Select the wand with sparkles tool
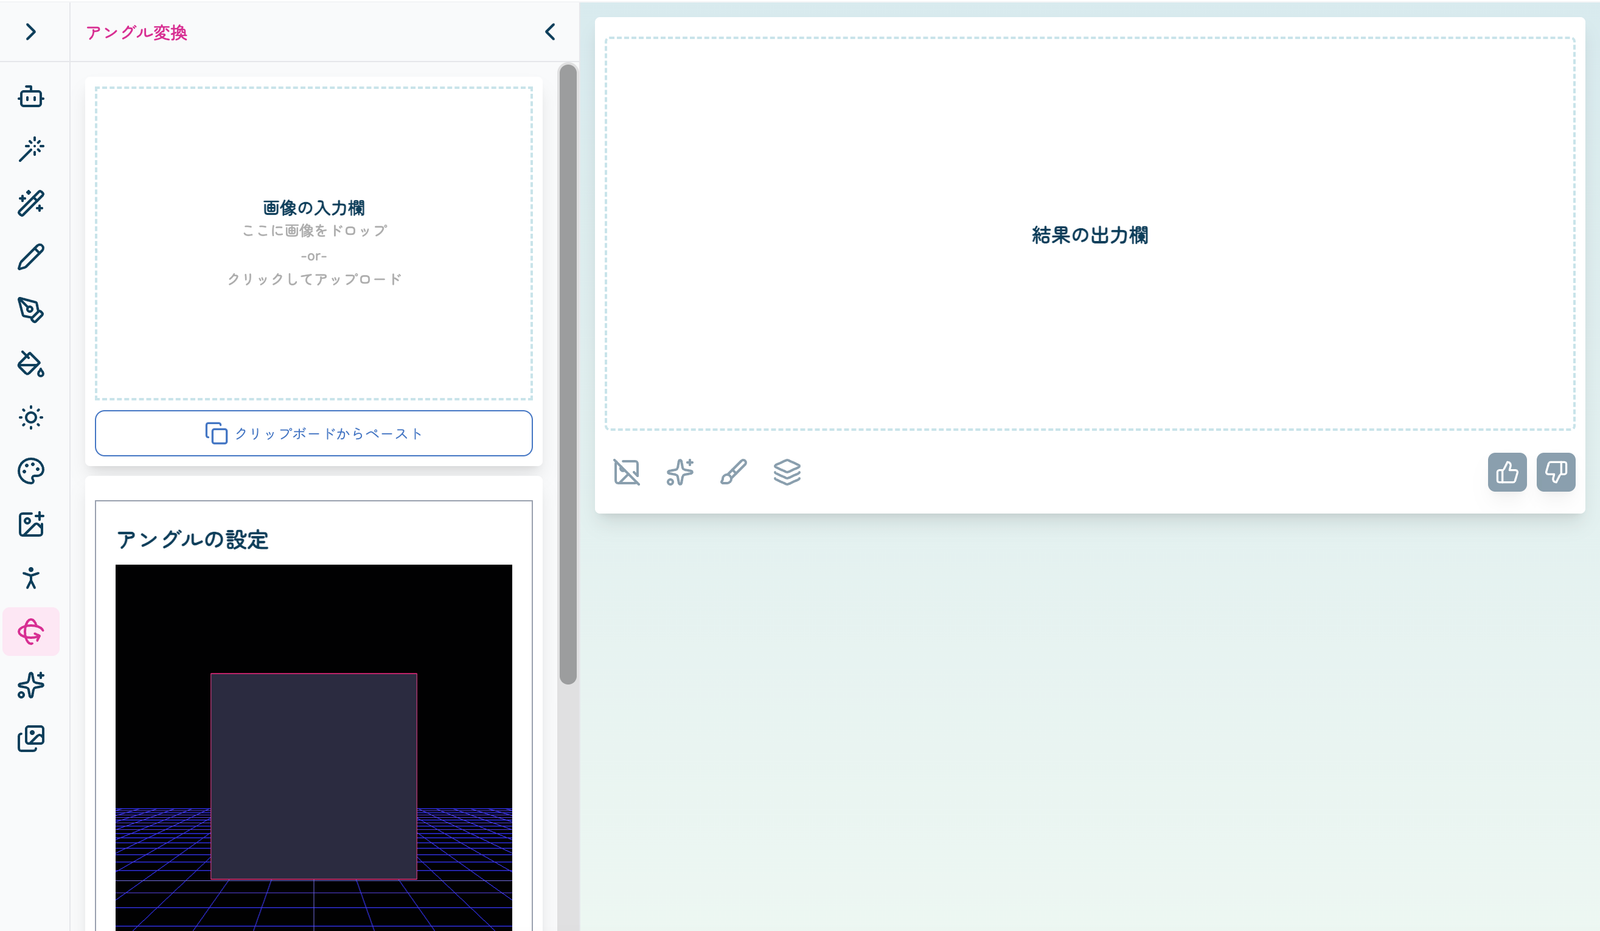Image resolution: width=1600 pixels, height=931 pixels. pyautogui.click(x=31, y=203)
